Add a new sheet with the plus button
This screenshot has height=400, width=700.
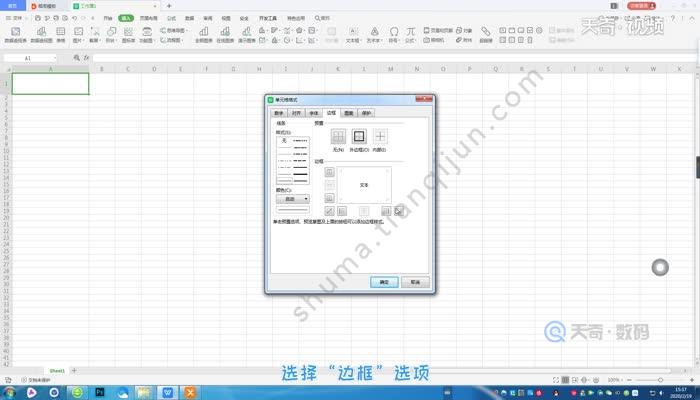74,371
